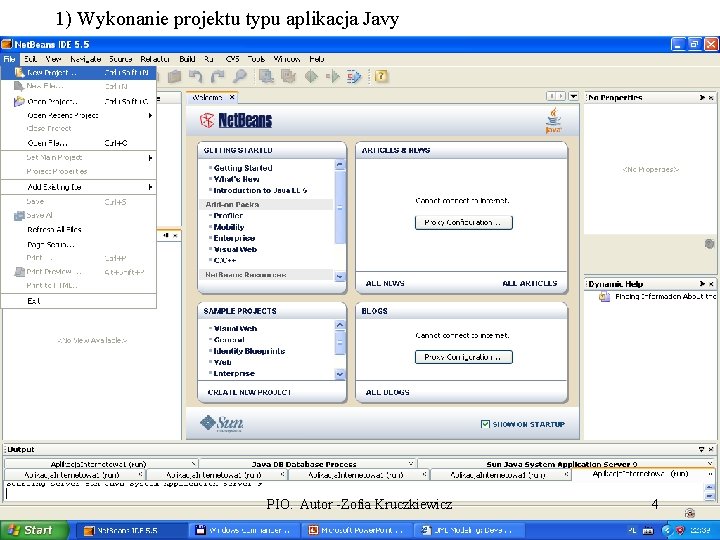This screenshot has width=720, height=540.
Task: Switch to Microsoft PowerPoint taskbar item
Action: [357, 530]
